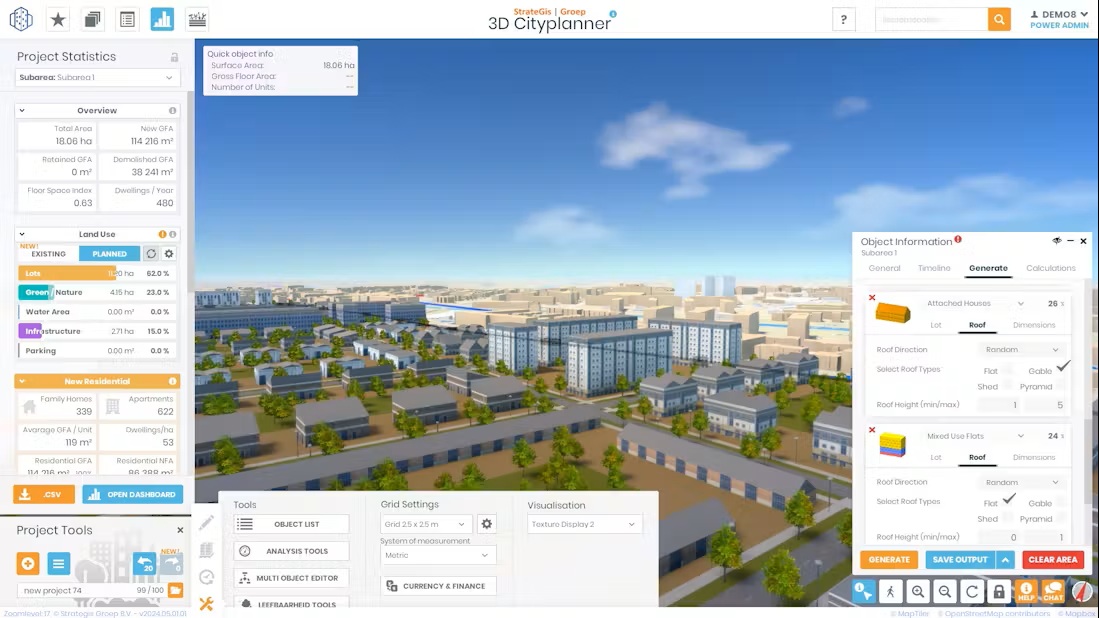Switch to the Calculations tab

click(1050, 268)
